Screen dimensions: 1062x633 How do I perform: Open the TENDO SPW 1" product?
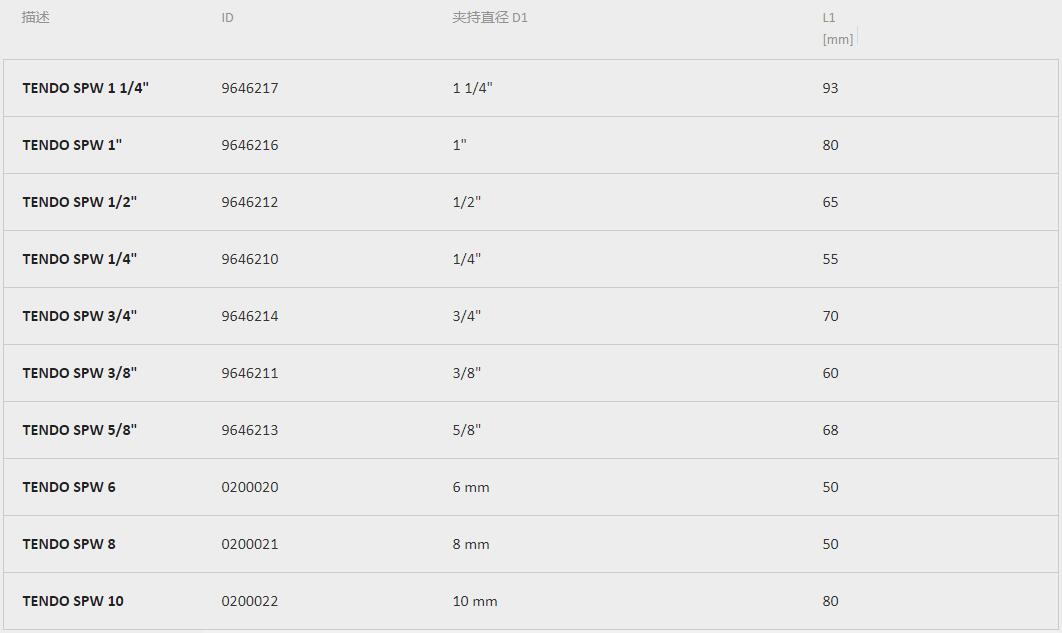pyautogui.click(x=72, y=145)
